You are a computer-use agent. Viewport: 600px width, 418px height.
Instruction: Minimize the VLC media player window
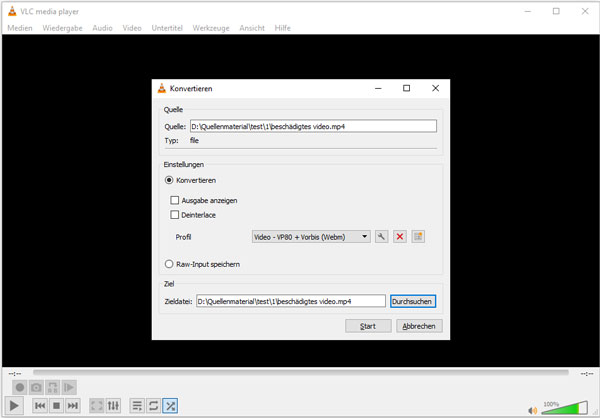[x=528, y=11]
